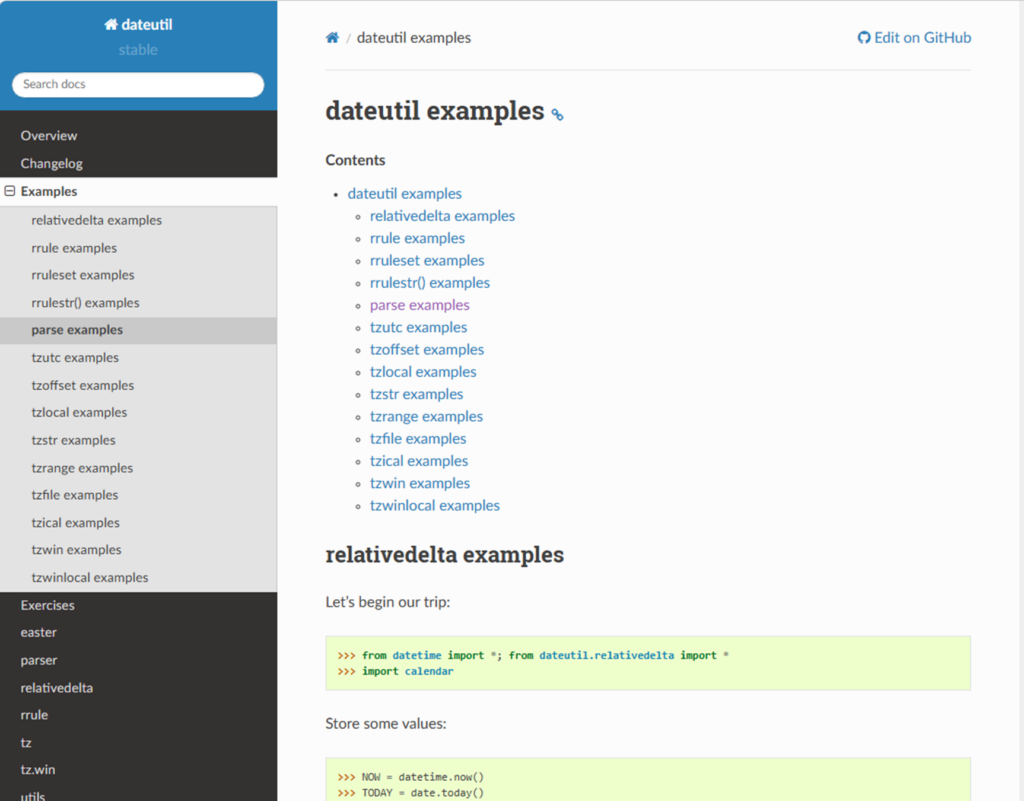Image resolution: width=1024 pixels, height=801 pixels.
Task: Click the 'import calendar' code line
Action: pos(395,671)
